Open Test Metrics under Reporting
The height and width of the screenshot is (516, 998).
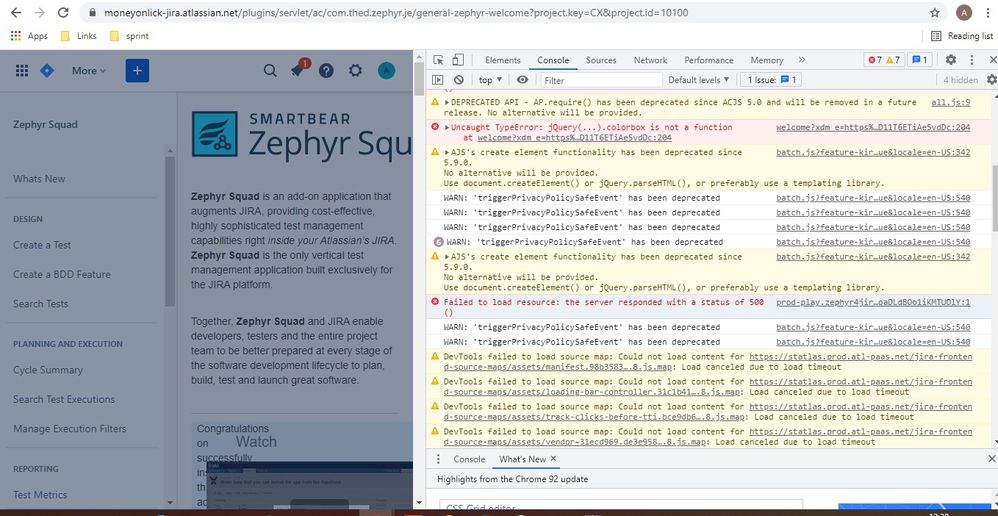[39, 494]
